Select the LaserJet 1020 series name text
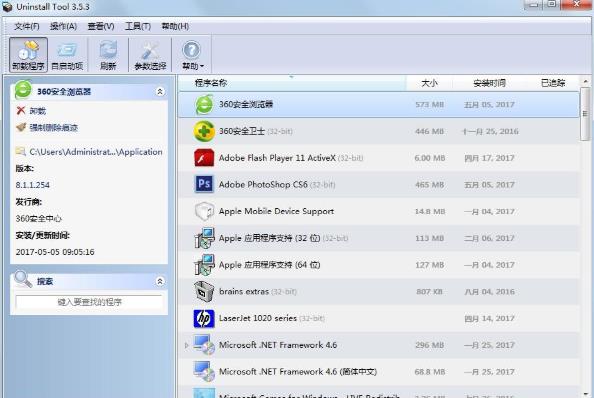Viewport: 594px width, 398px height. 258,318
